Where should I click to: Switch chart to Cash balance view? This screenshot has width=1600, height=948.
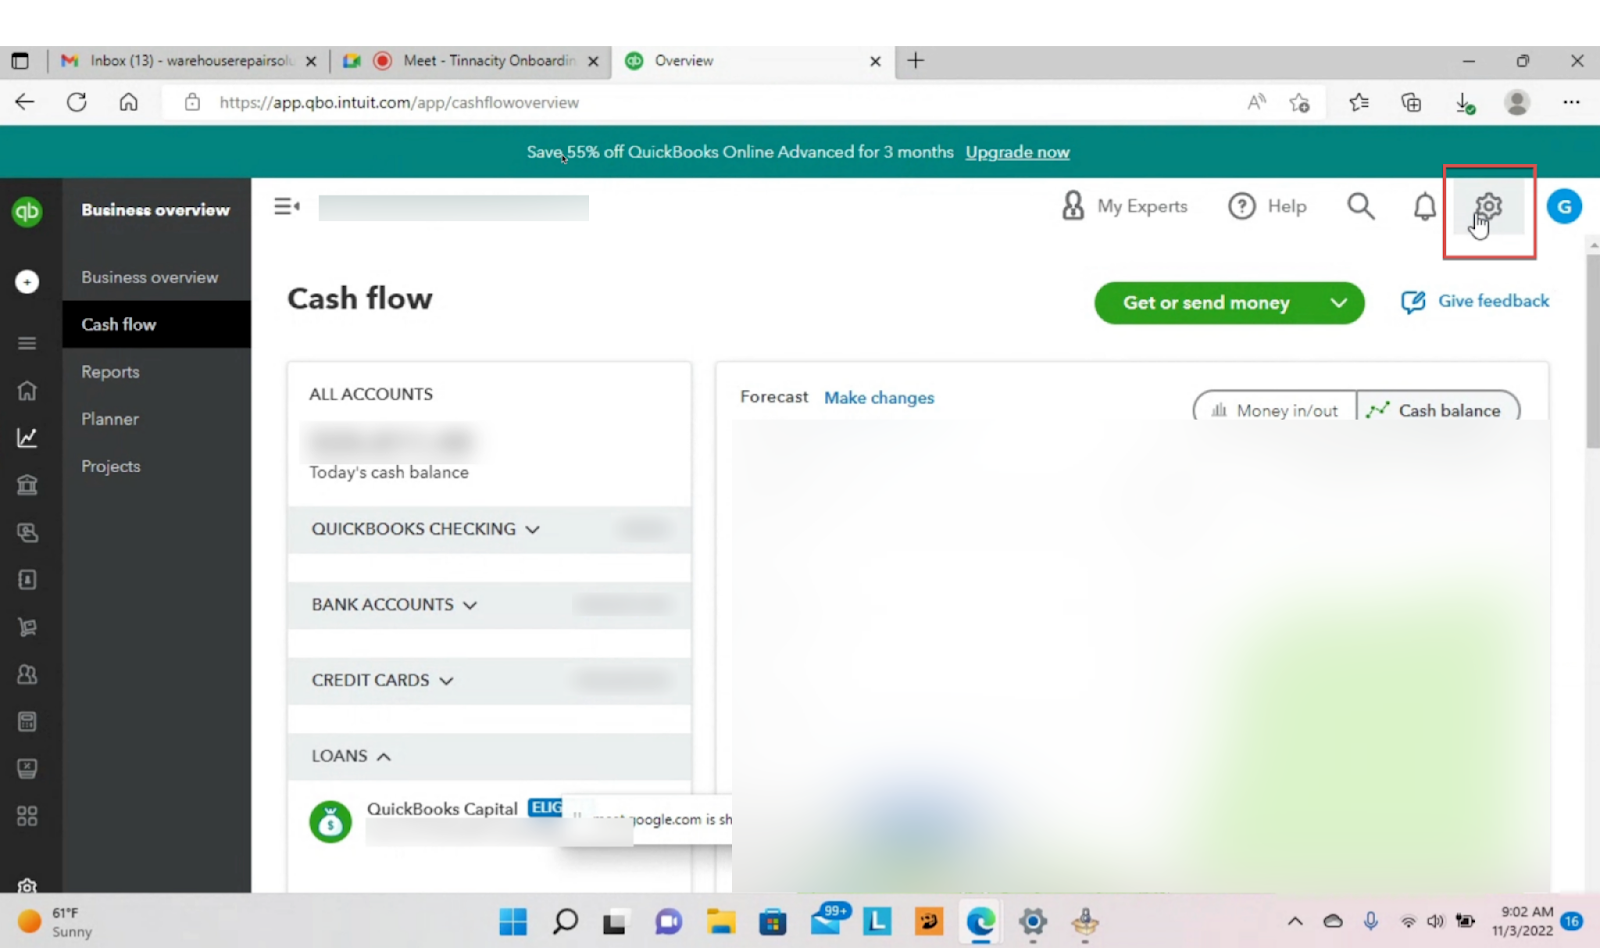tap(1437, 410)
